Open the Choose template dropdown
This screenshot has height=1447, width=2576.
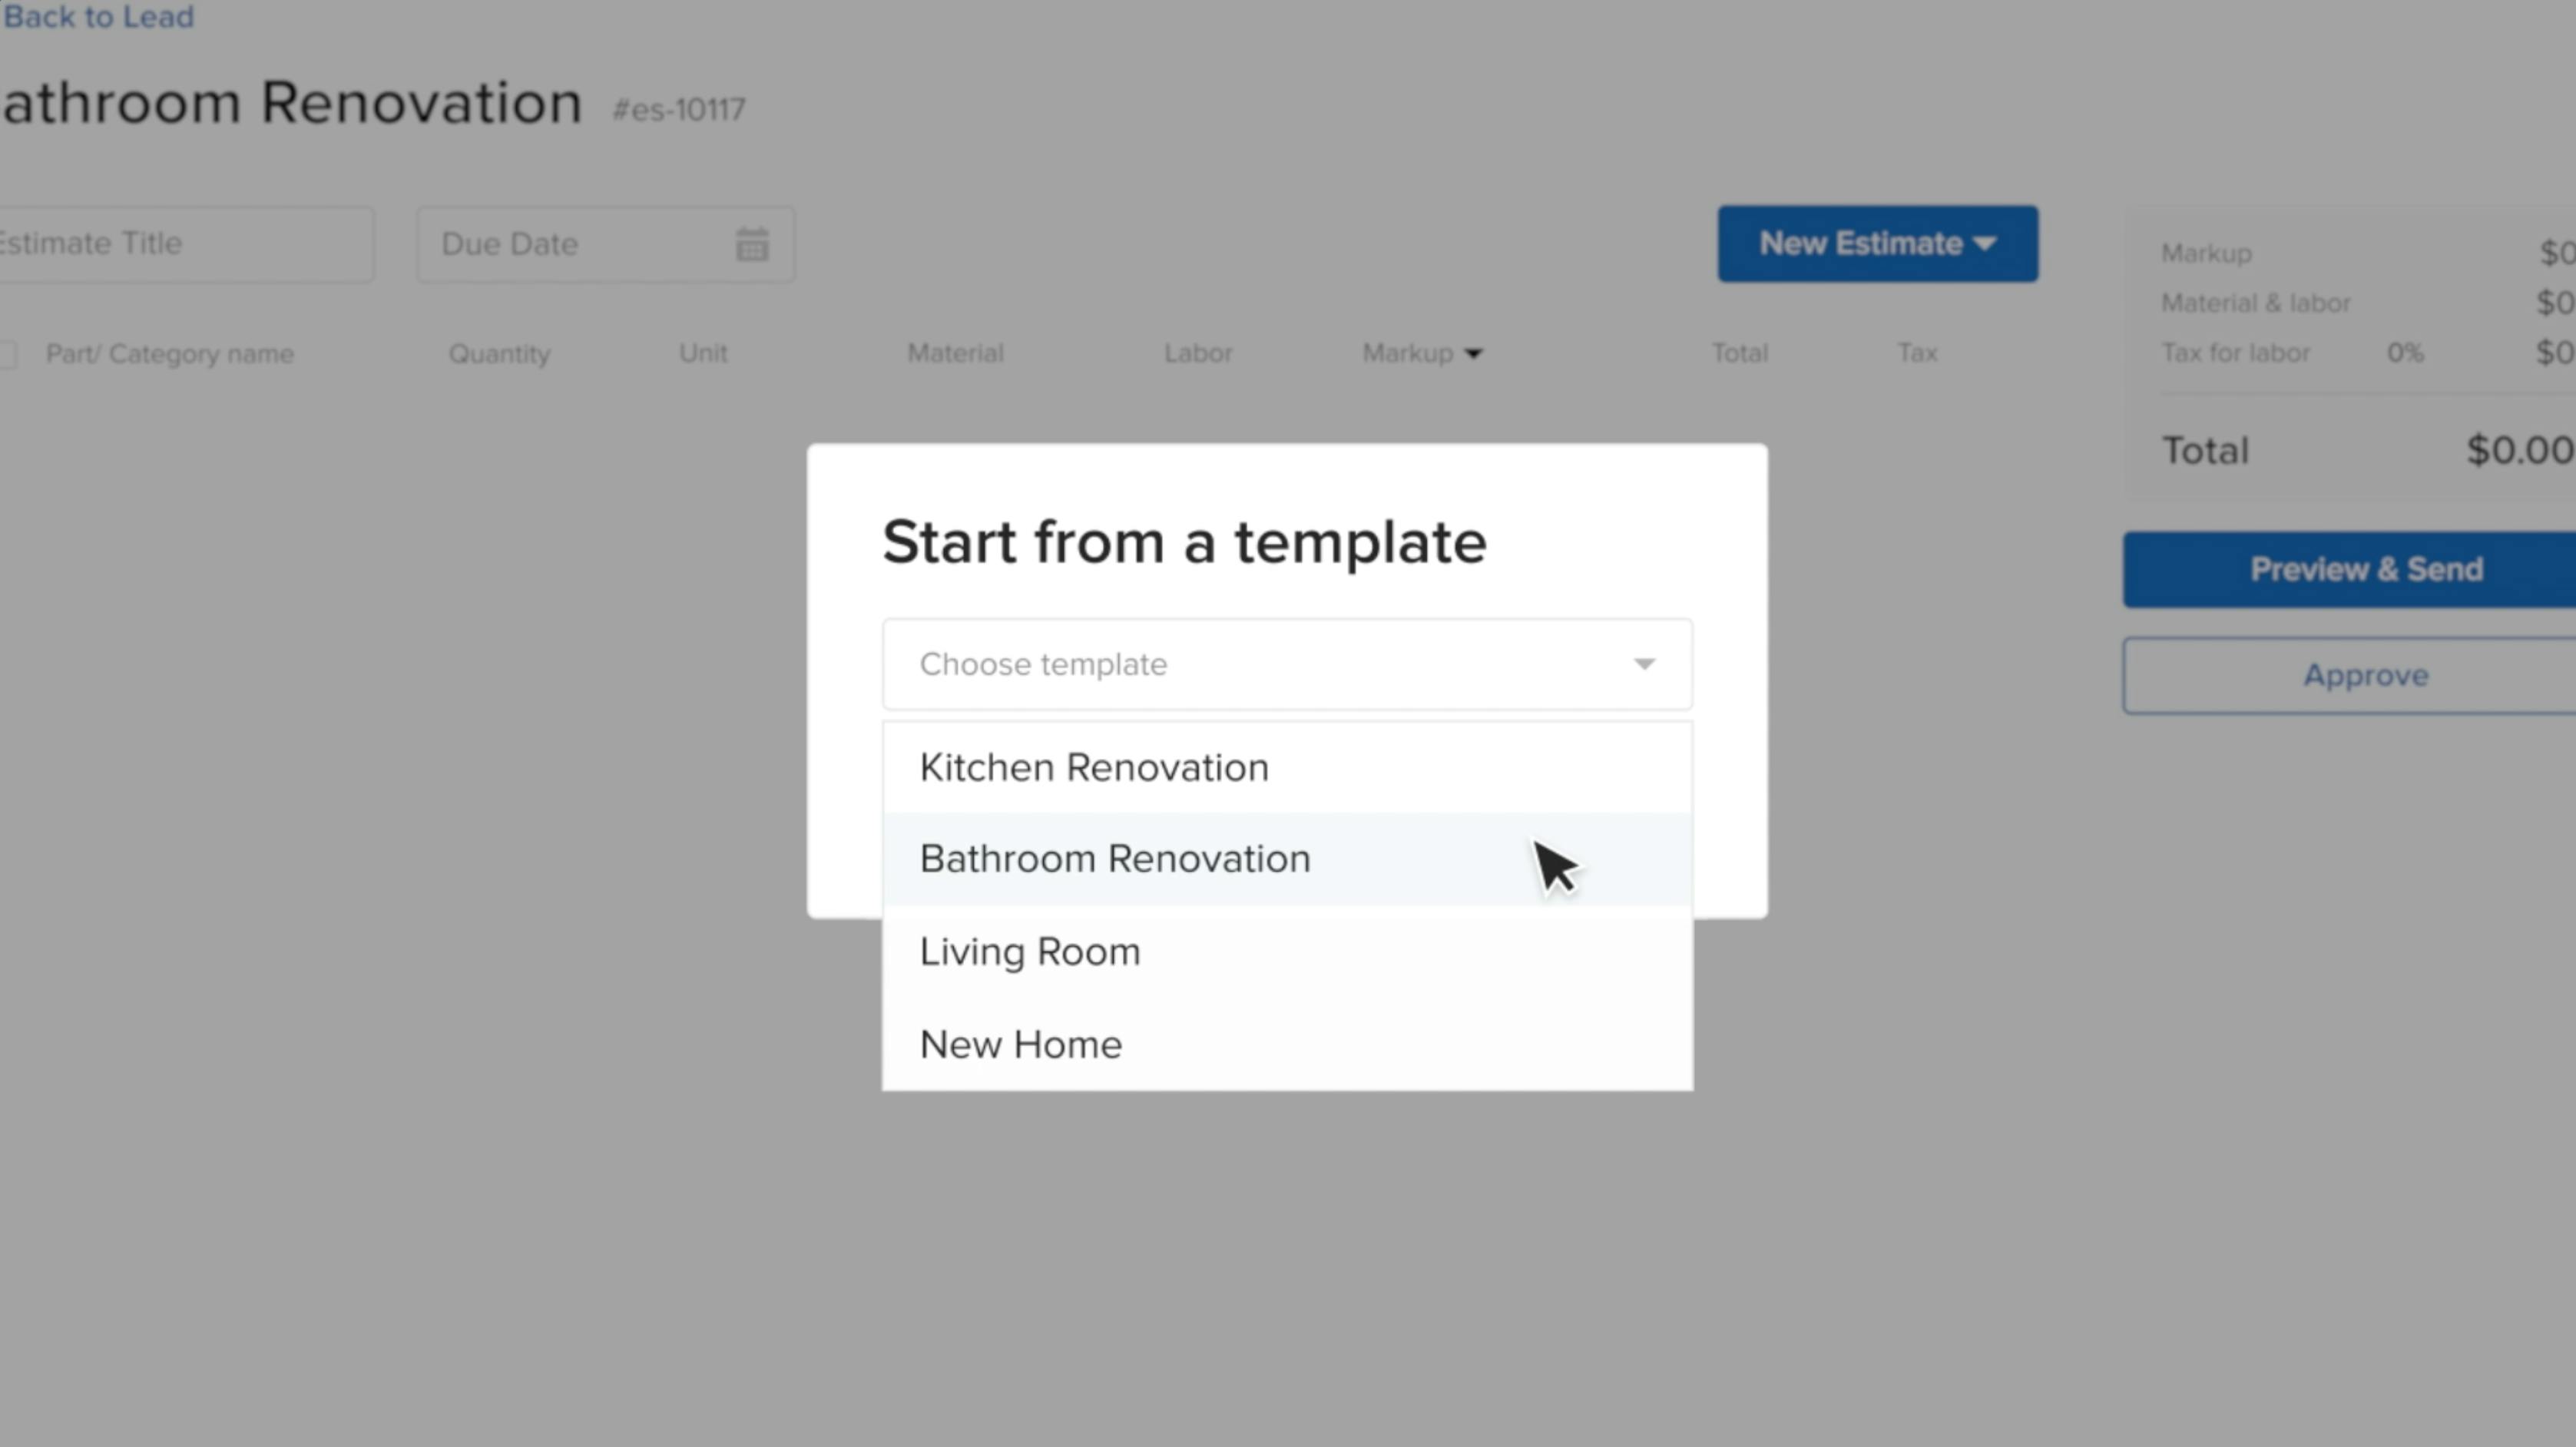pos(1287,664)
